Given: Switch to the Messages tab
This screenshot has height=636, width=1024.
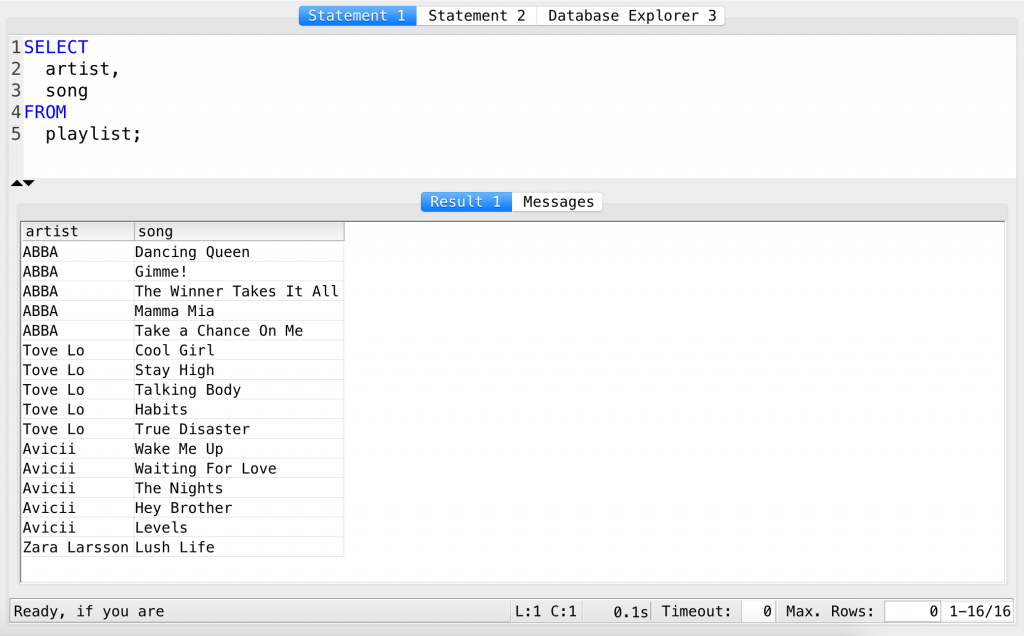Looking at the screenshot, I should tap(557, 201).
